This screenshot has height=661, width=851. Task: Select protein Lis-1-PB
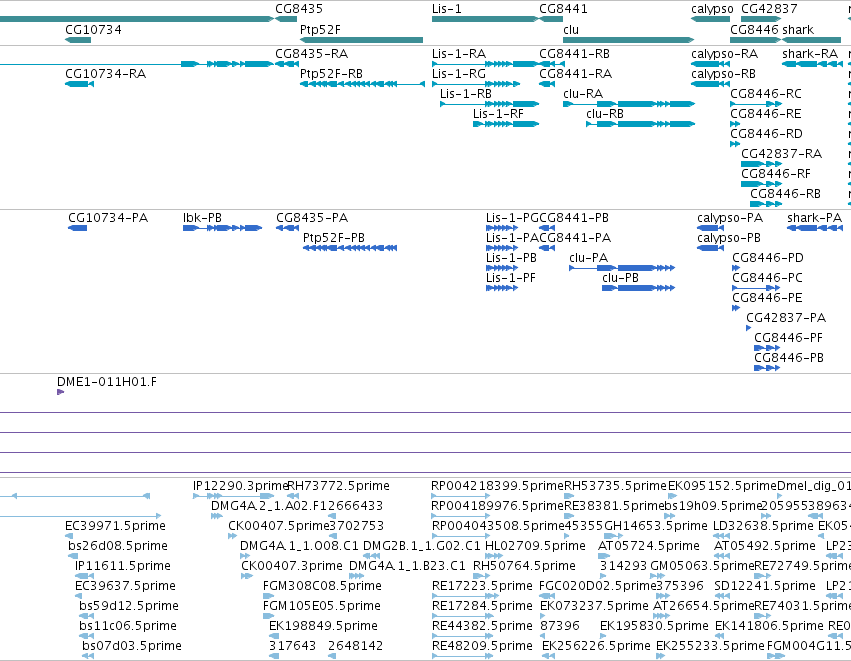point(511,258)
